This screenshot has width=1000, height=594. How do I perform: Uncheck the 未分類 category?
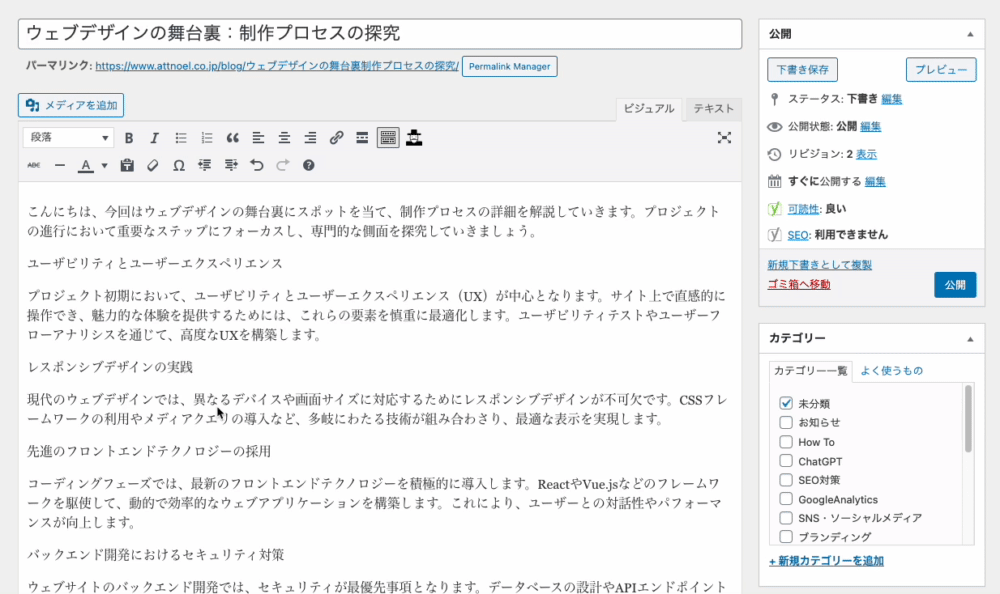[x=786, y=403]
